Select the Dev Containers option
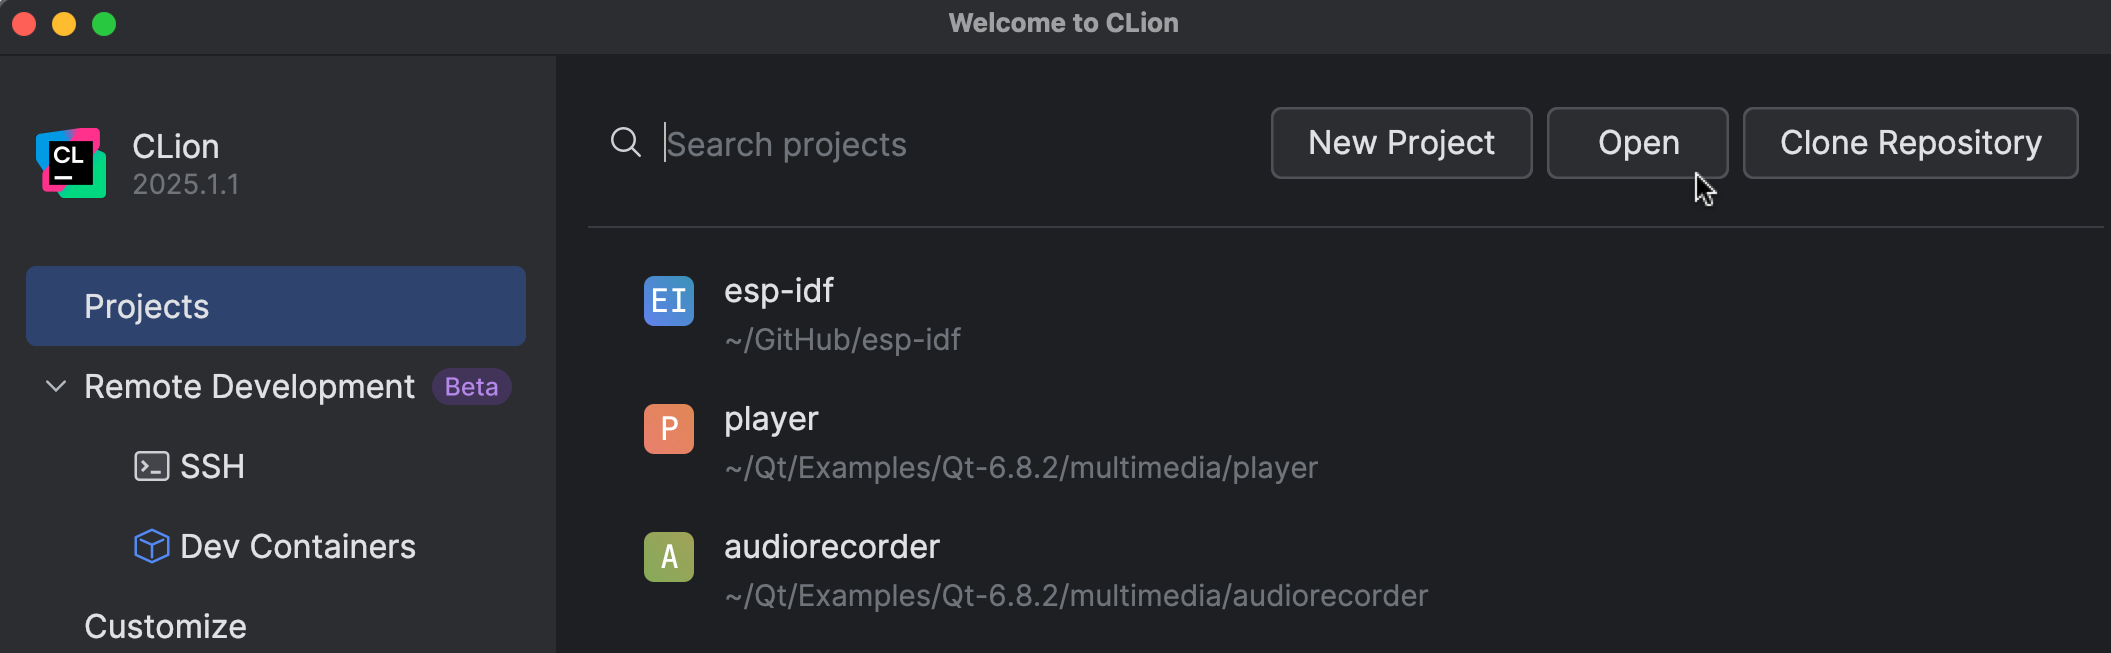The width and height of the screenshot is (2111, 653). pyautogui.click(x=297, y=546)
